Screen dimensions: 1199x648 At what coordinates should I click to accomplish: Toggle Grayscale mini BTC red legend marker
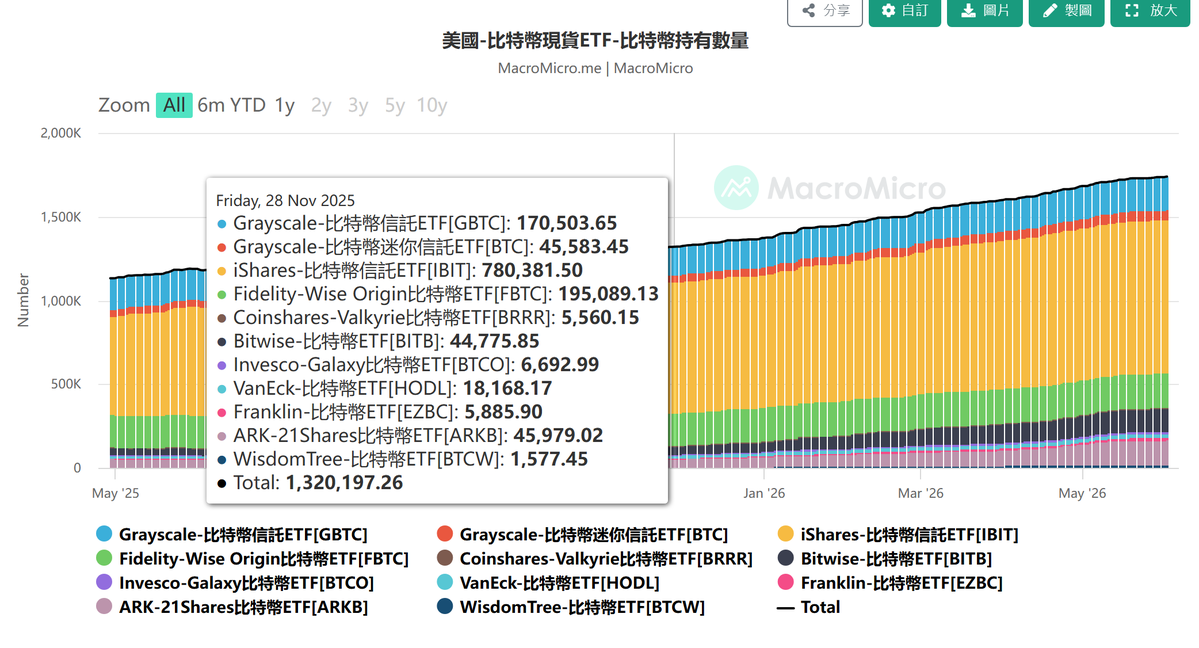click(444, 534)
